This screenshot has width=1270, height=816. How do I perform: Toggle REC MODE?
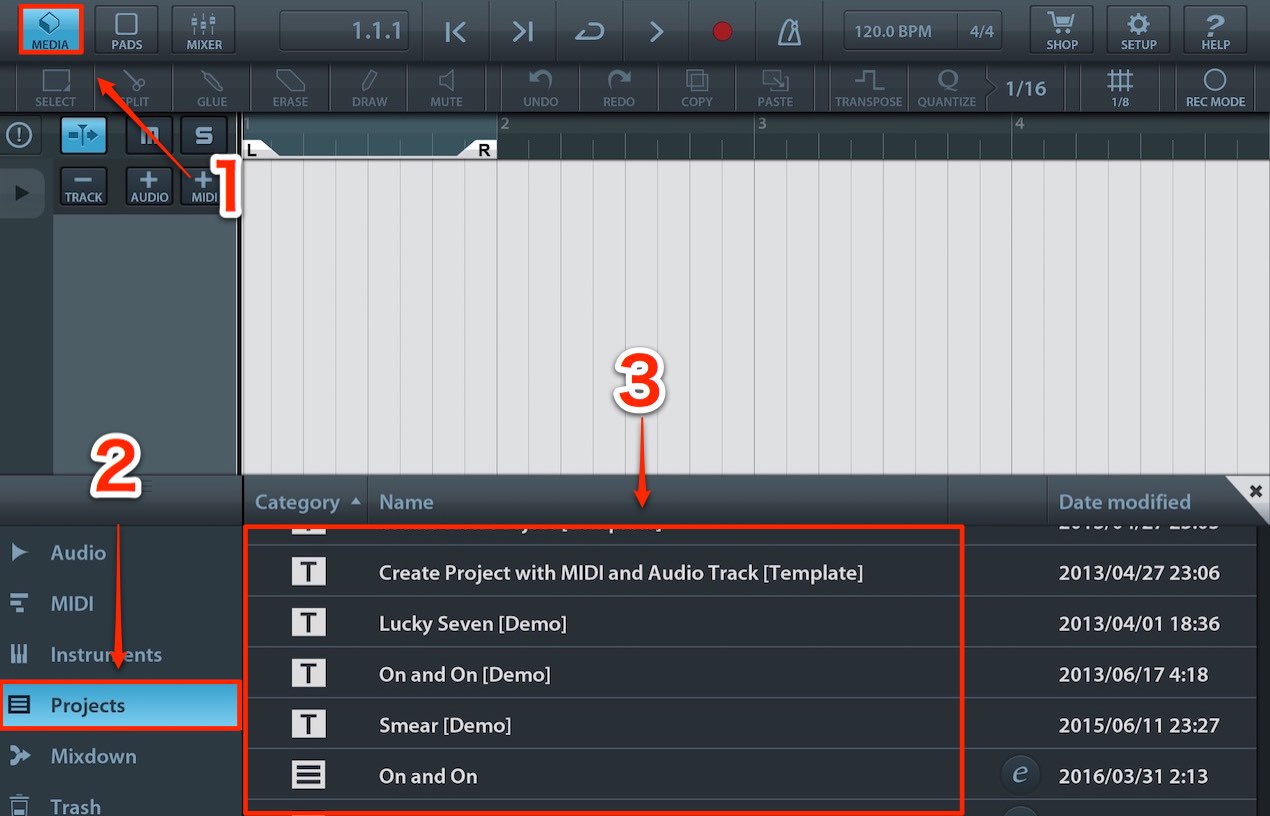pos(1215,88)
